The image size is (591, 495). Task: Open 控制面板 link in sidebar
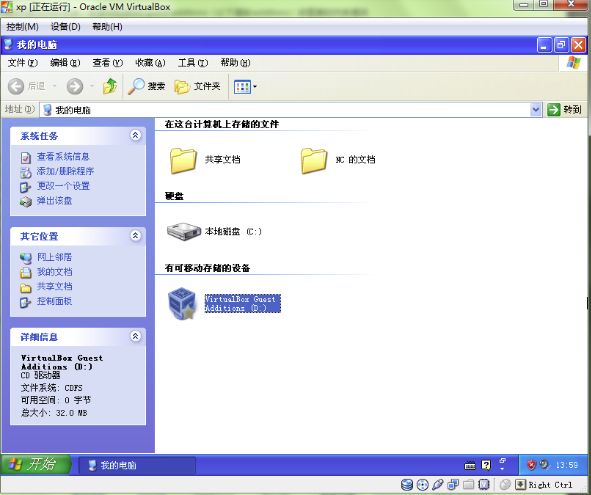pyautogui.click(x=54, y=301)
